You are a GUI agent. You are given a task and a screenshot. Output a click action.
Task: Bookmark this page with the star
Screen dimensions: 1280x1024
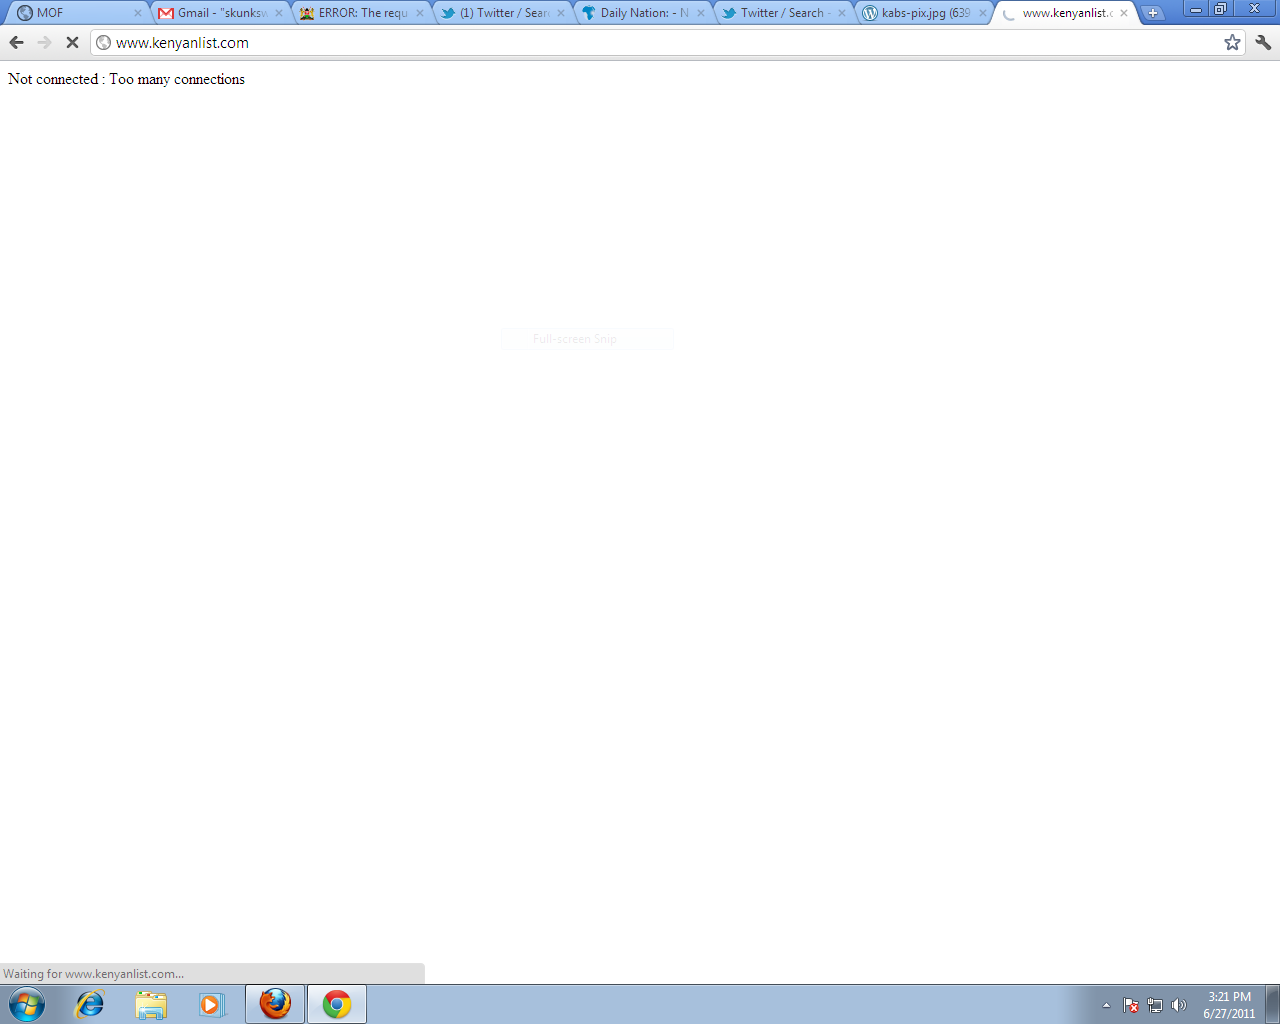tap(1232, 42)
